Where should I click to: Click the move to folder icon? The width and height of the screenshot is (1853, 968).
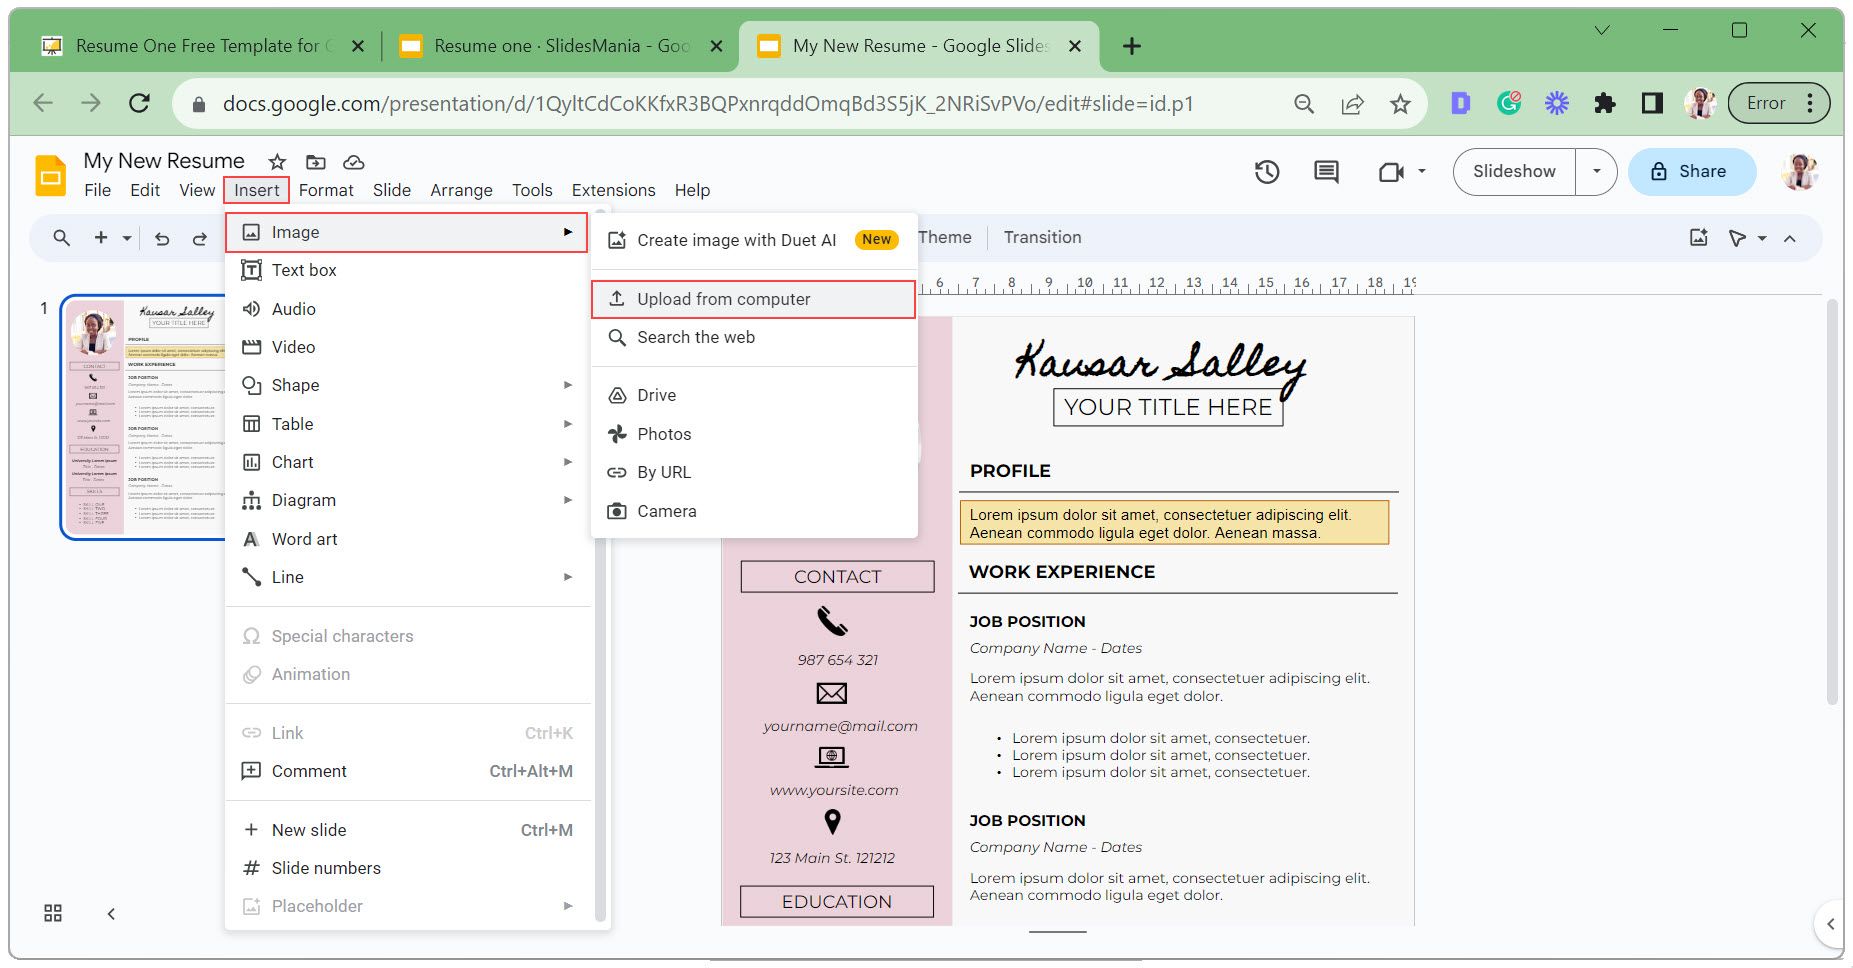(316, 162)
